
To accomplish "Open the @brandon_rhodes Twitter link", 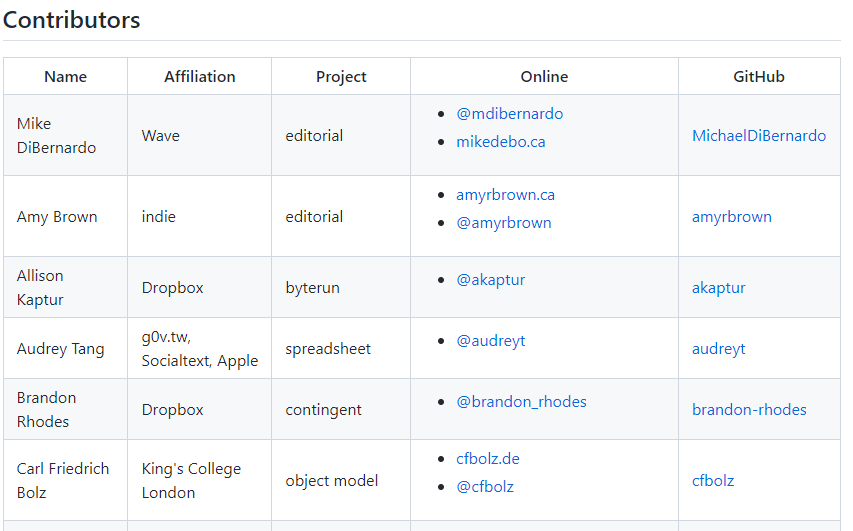I will click(521, 402).
